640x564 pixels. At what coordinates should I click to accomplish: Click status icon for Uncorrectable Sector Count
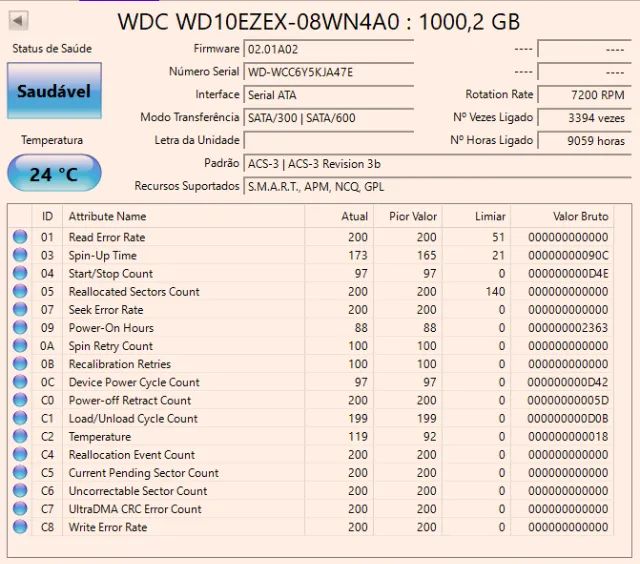tap(20, 491)
